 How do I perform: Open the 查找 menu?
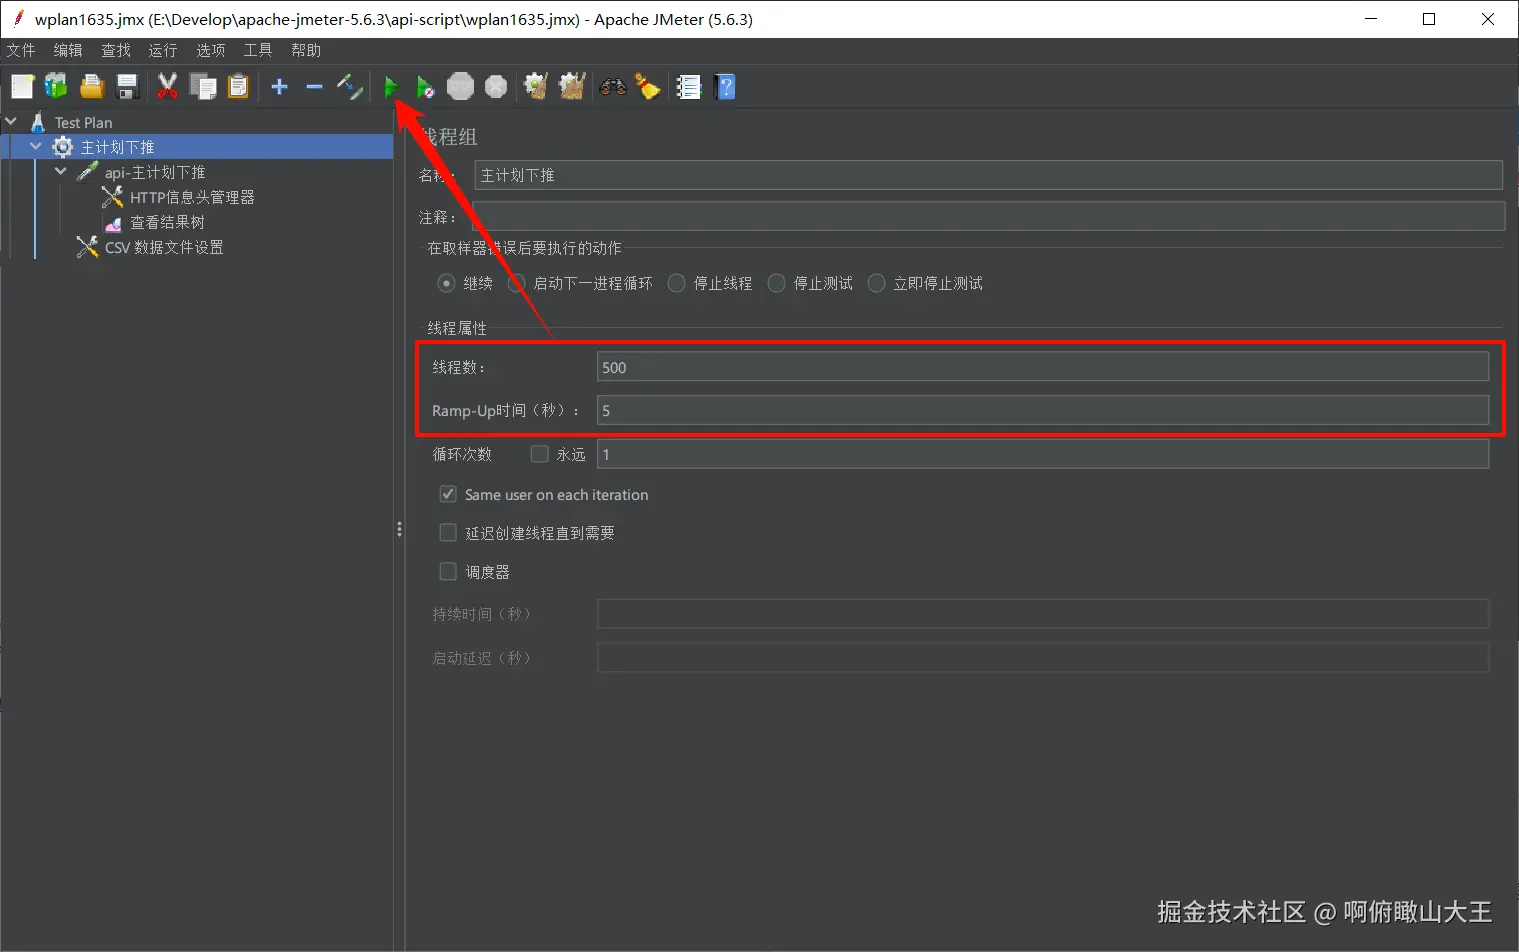116,50
